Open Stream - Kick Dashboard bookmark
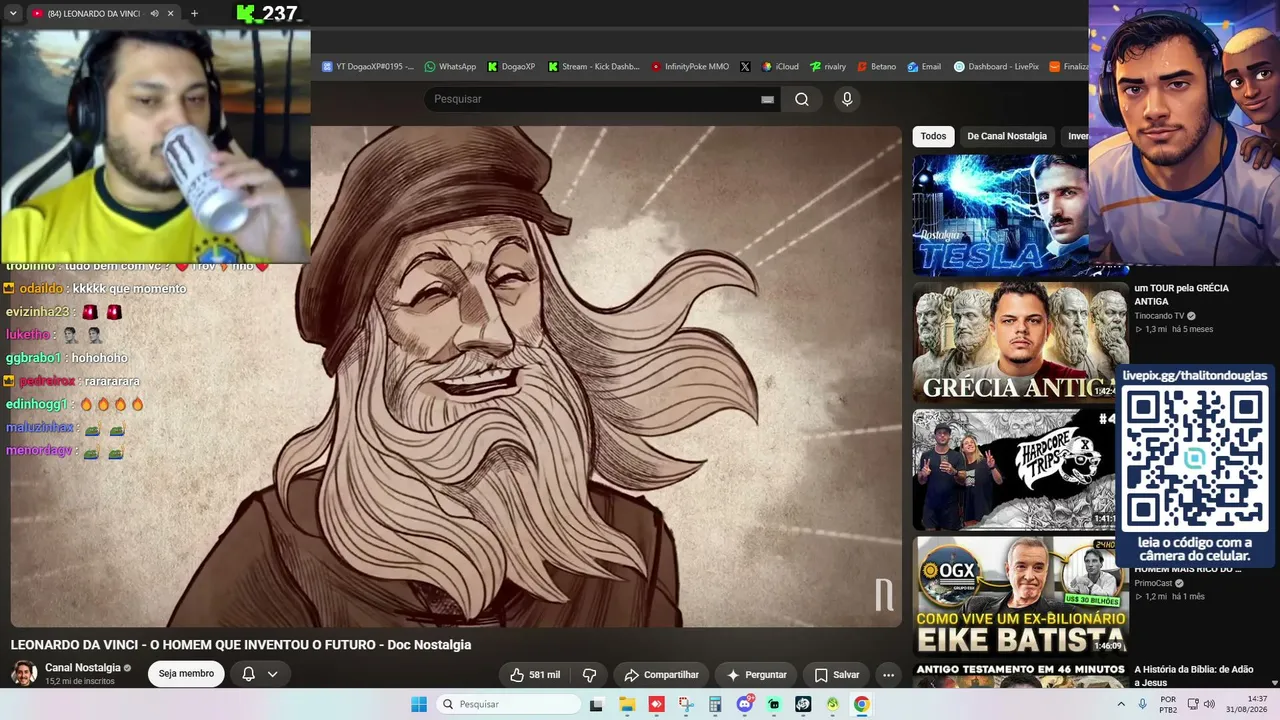Image resolution: width=1280 pixels, height=720 pixels. click(x=593, y=67)
